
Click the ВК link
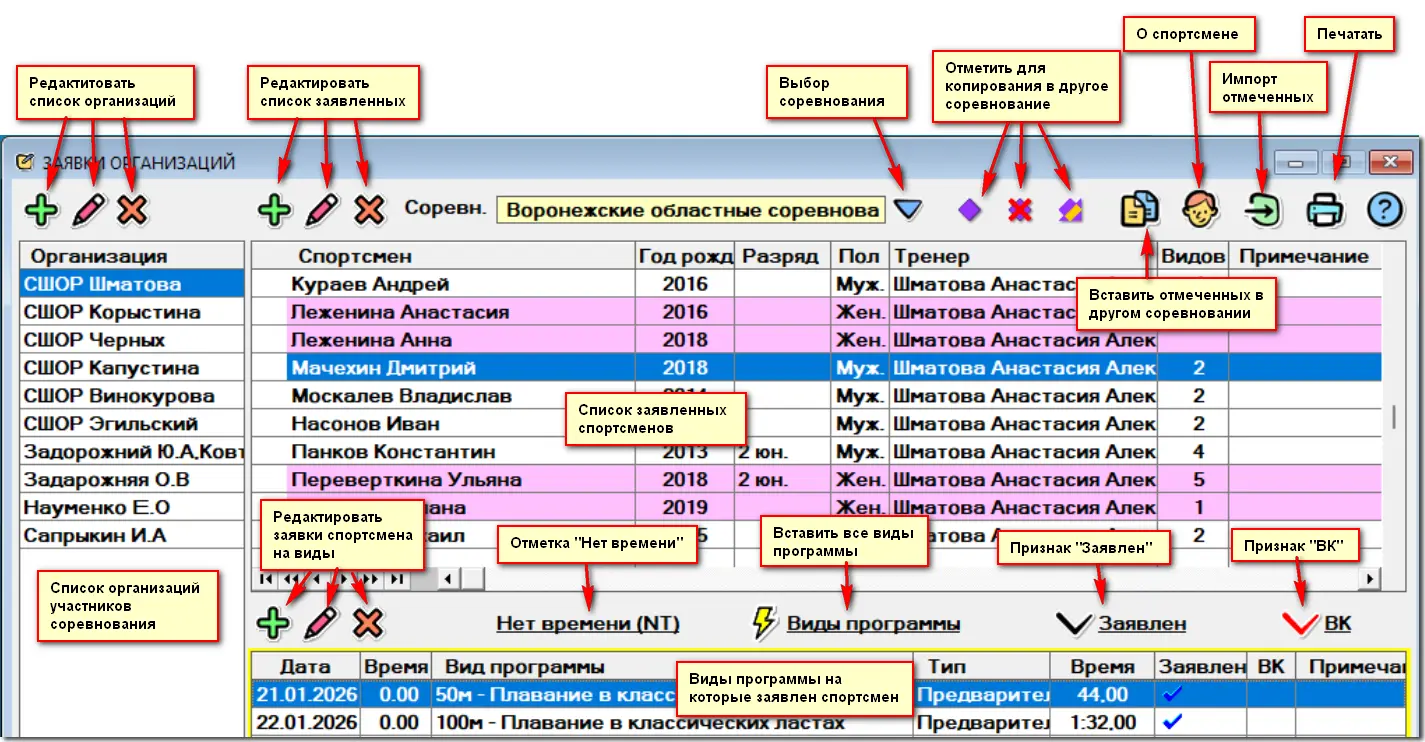click(x=1337, y=624)
